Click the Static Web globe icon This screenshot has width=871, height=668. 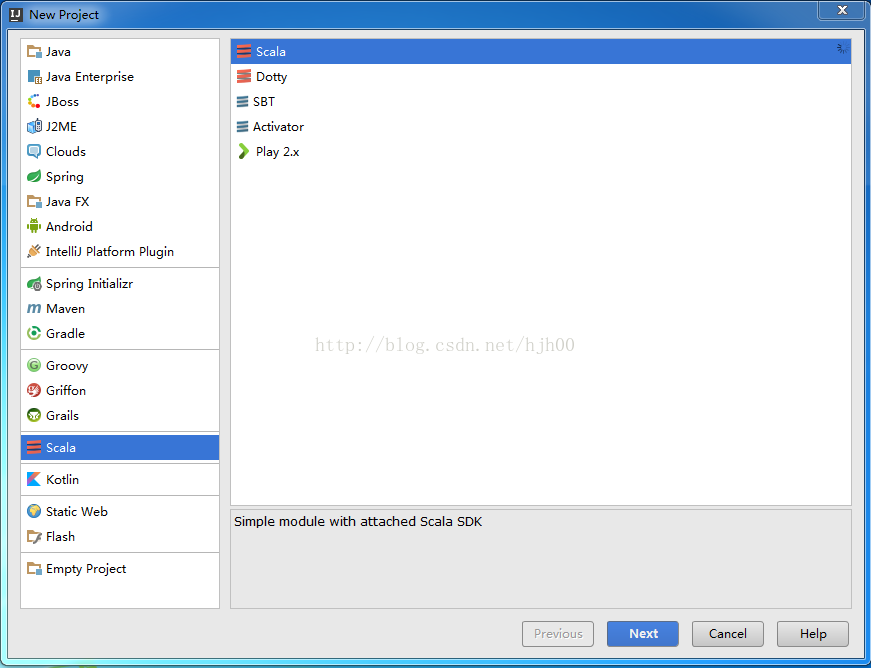click(x=34, y=512)
